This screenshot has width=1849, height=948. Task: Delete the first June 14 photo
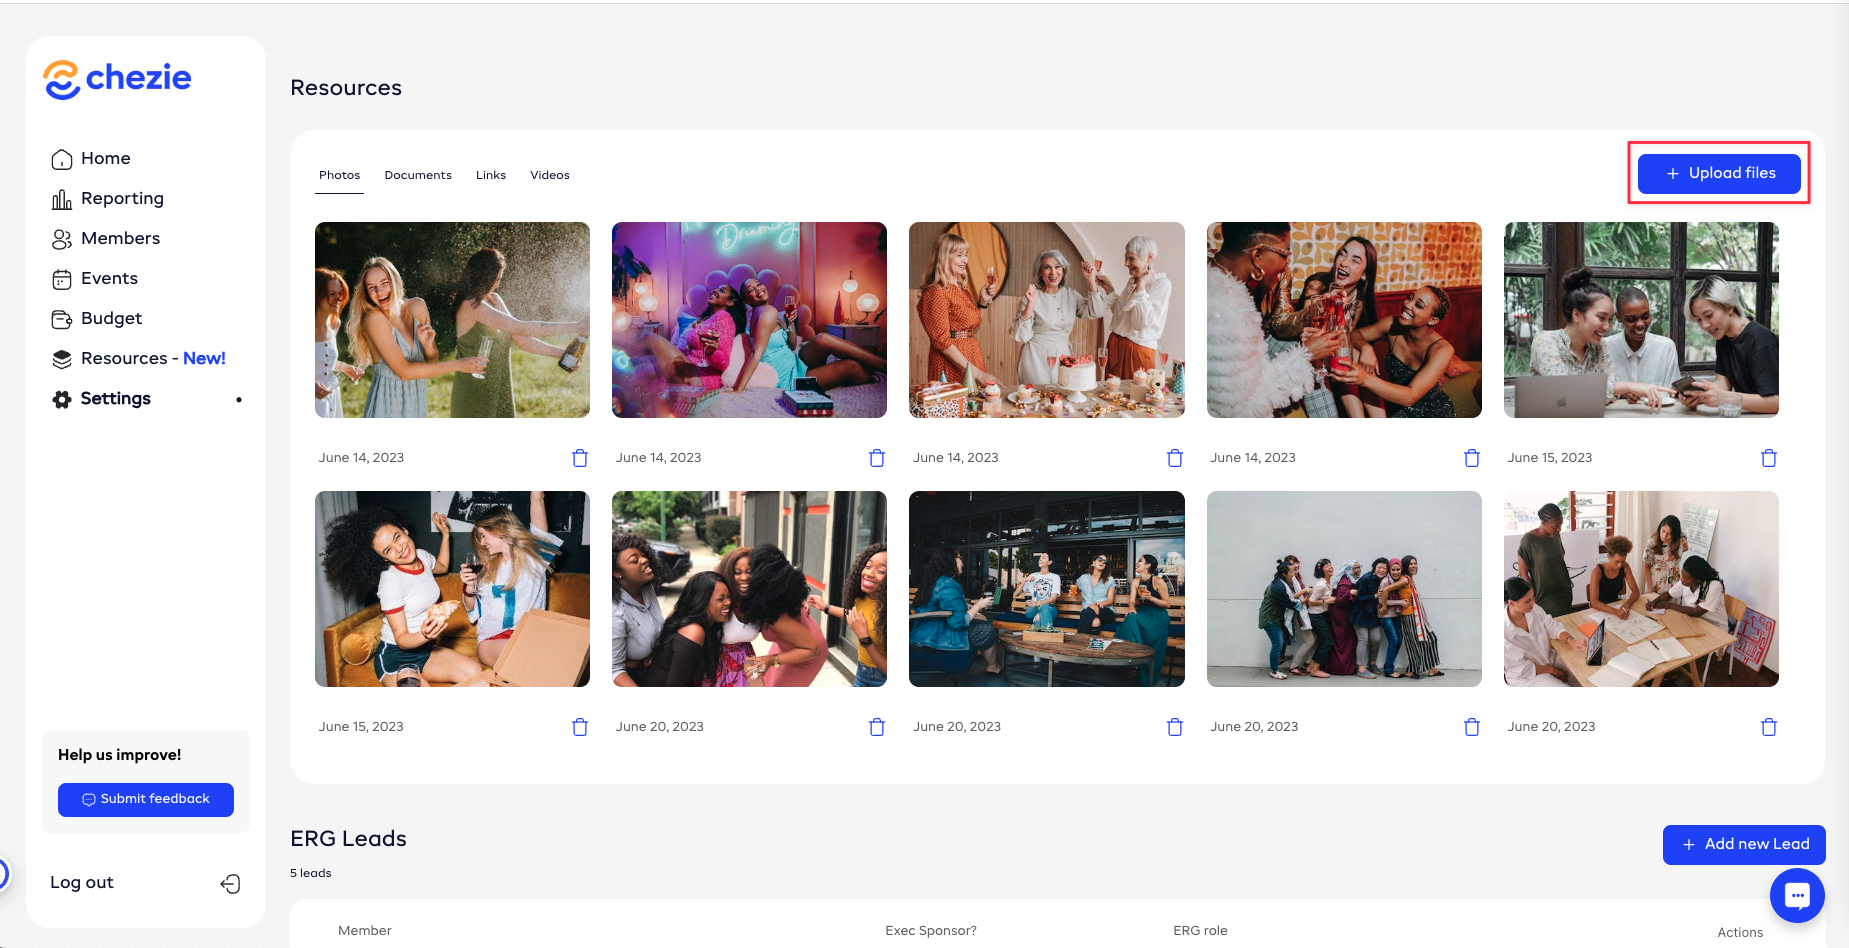click(579, 458)
